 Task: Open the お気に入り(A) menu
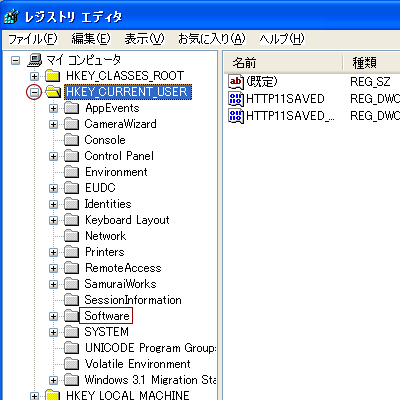[x=212, y=39]
